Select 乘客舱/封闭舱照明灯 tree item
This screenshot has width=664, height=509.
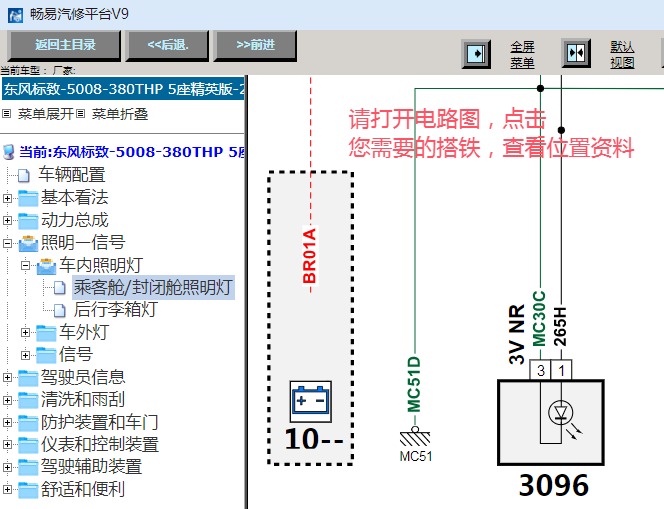pos(153,287)
